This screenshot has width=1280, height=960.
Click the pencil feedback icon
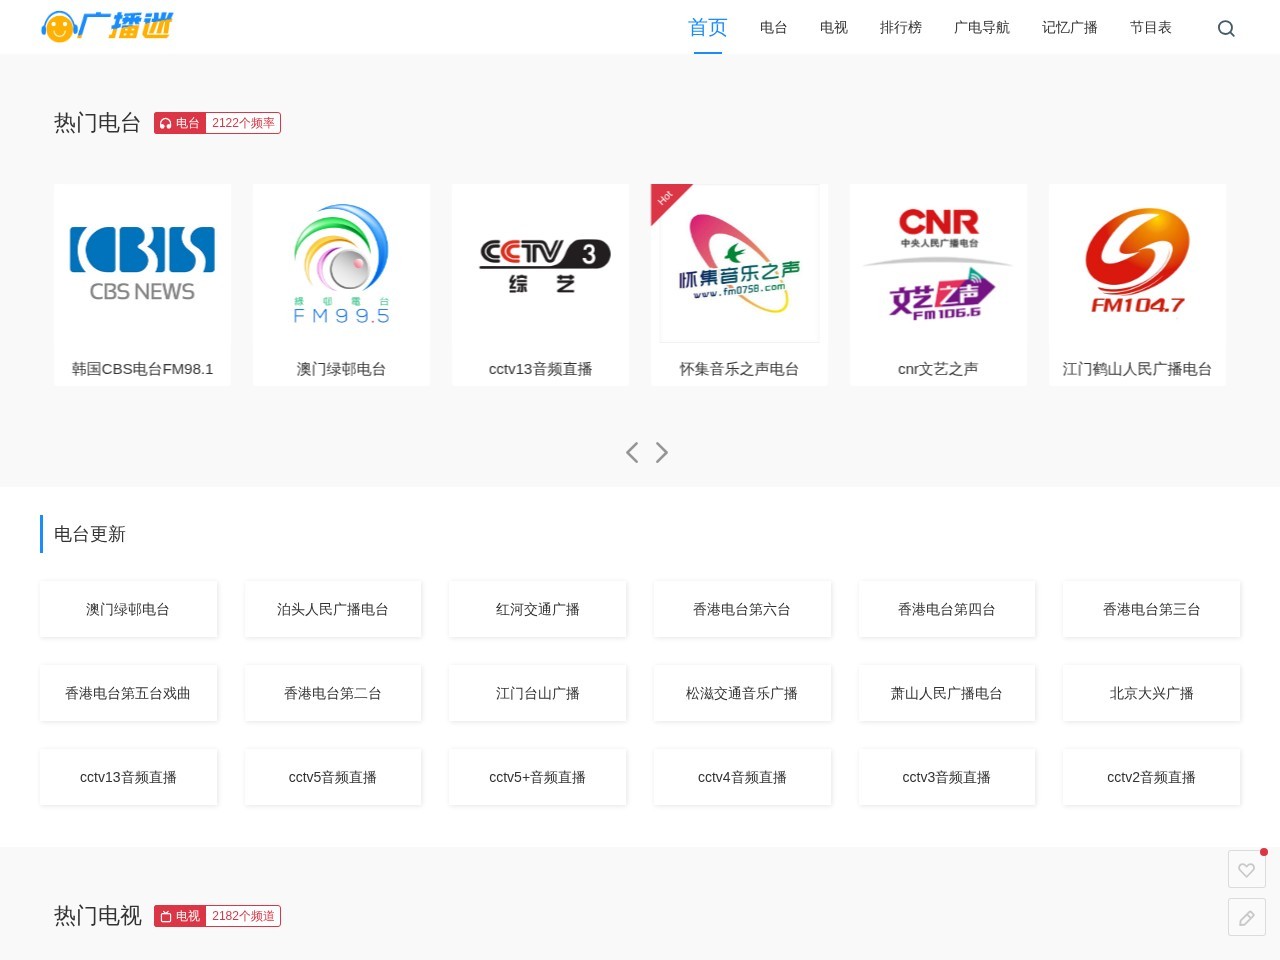click(1247, 917)
